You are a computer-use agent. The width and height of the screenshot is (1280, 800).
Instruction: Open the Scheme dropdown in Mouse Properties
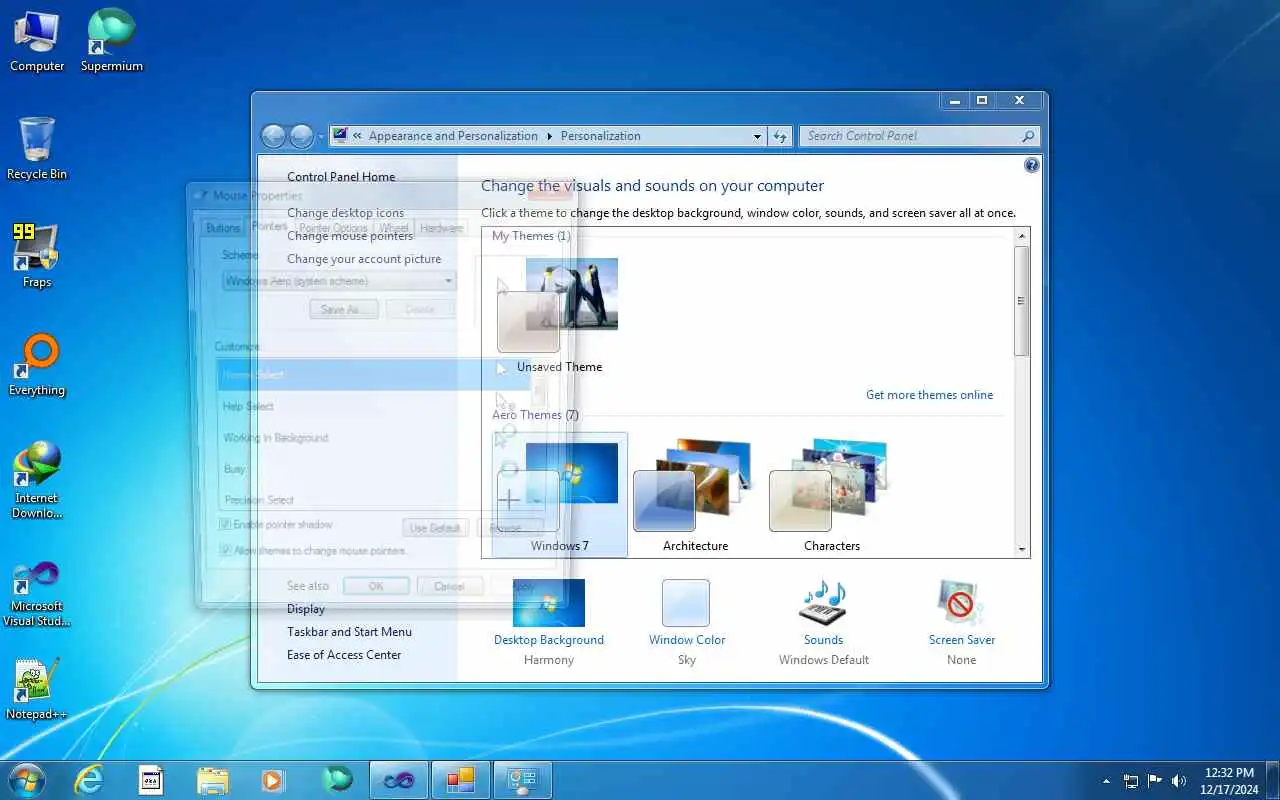[x=339, y=281]
